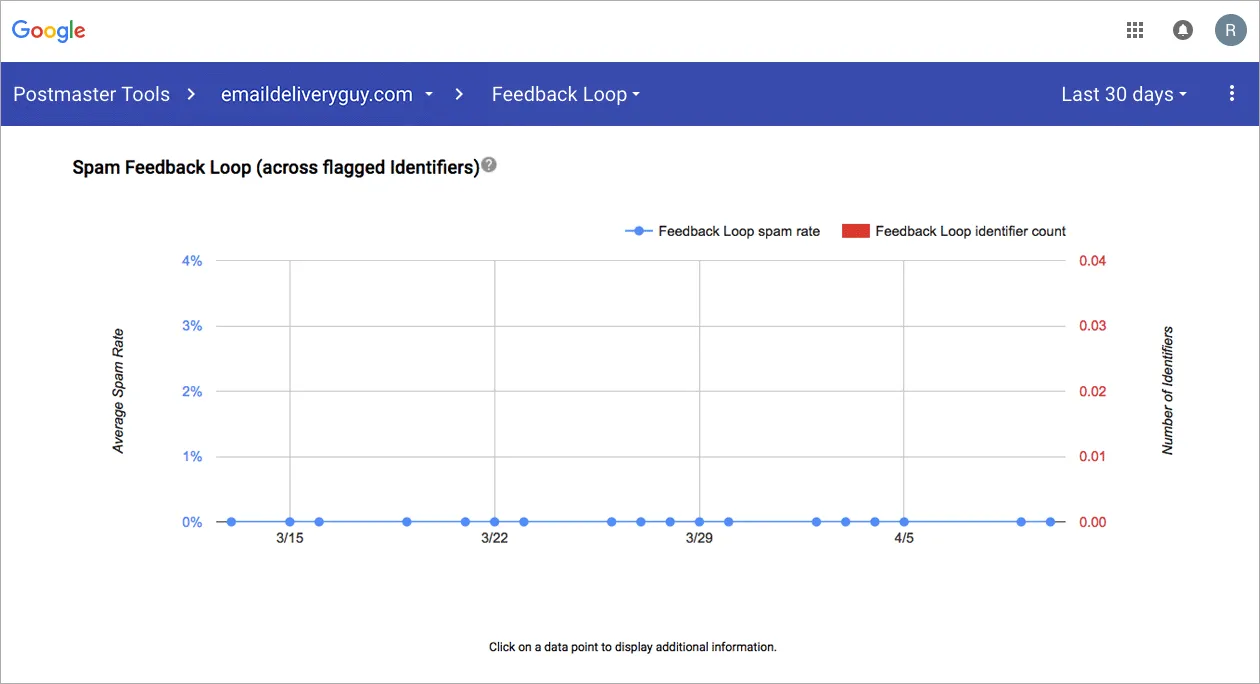The width and height of the screenshot is (1260, 684).
Task: Open the emaildeliveryguy.com domain dropdown
Action: [327, 94]
